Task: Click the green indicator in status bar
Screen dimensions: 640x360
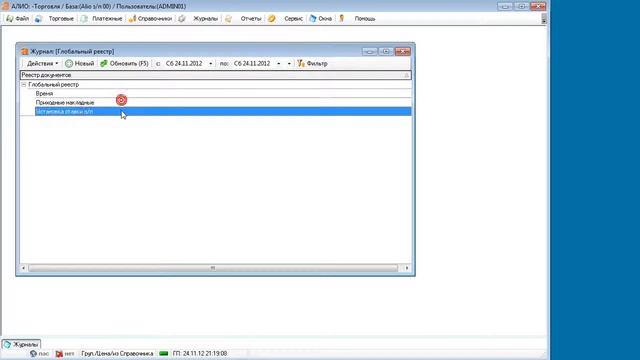Action: pos(164,354)
